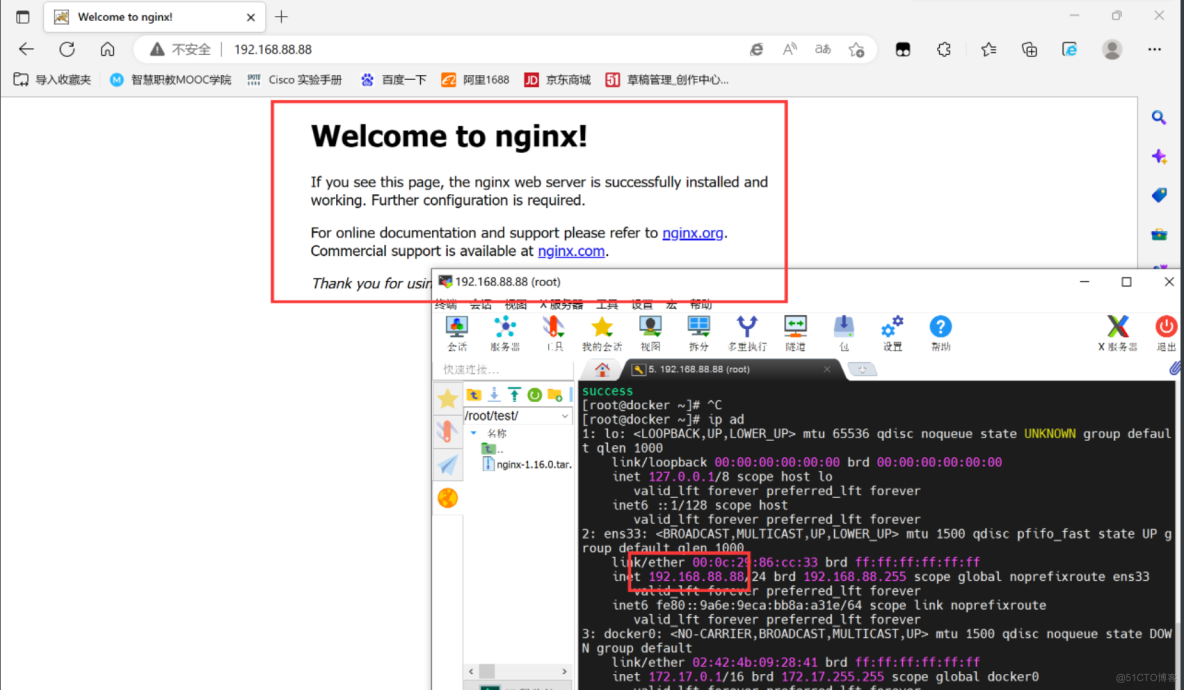Select the nginx-1.16.0.tar file

[526, 464]
